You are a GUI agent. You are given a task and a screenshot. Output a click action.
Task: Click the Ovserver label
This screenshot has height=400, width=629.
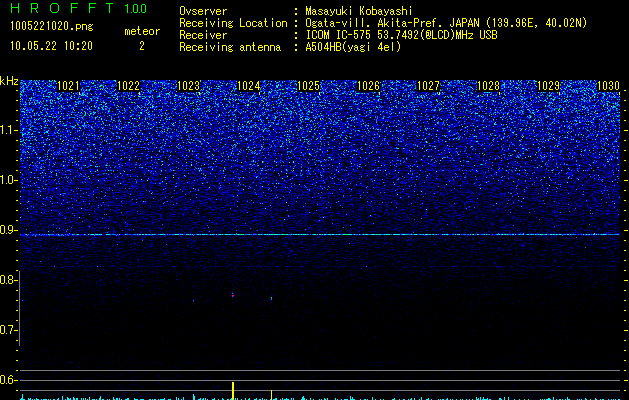point(203,11)
